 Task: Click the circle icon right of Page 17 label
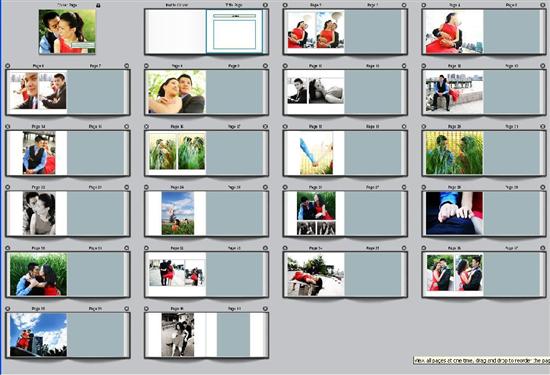tap(265, 126)
